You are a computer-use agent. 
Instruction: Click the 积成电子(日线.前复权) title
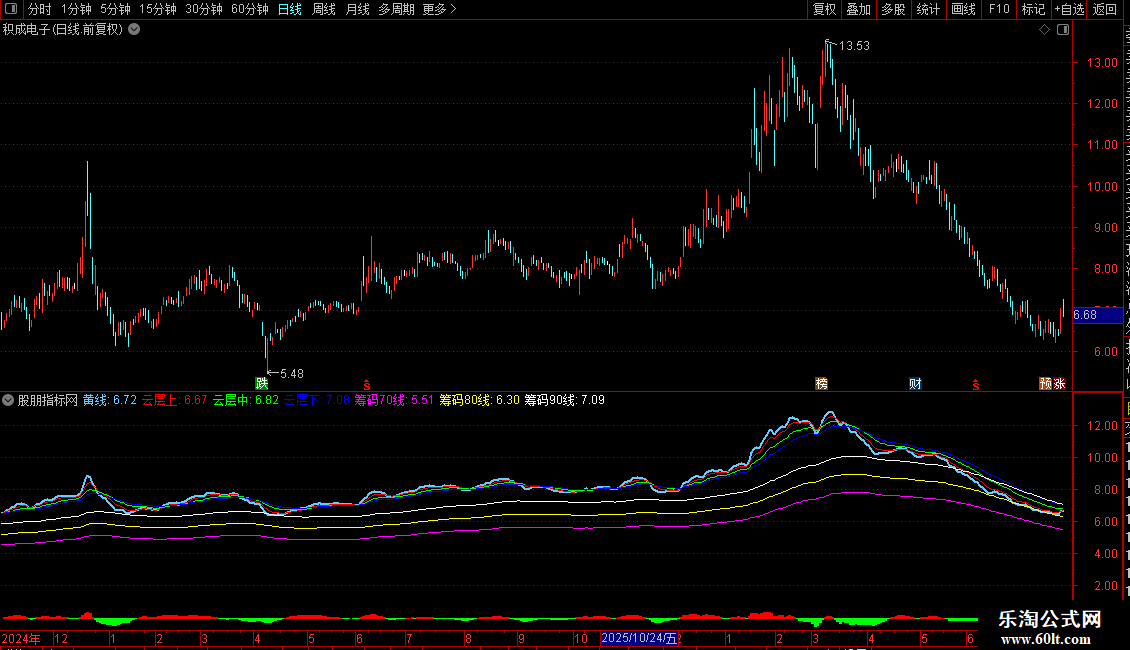click(63, 30)
